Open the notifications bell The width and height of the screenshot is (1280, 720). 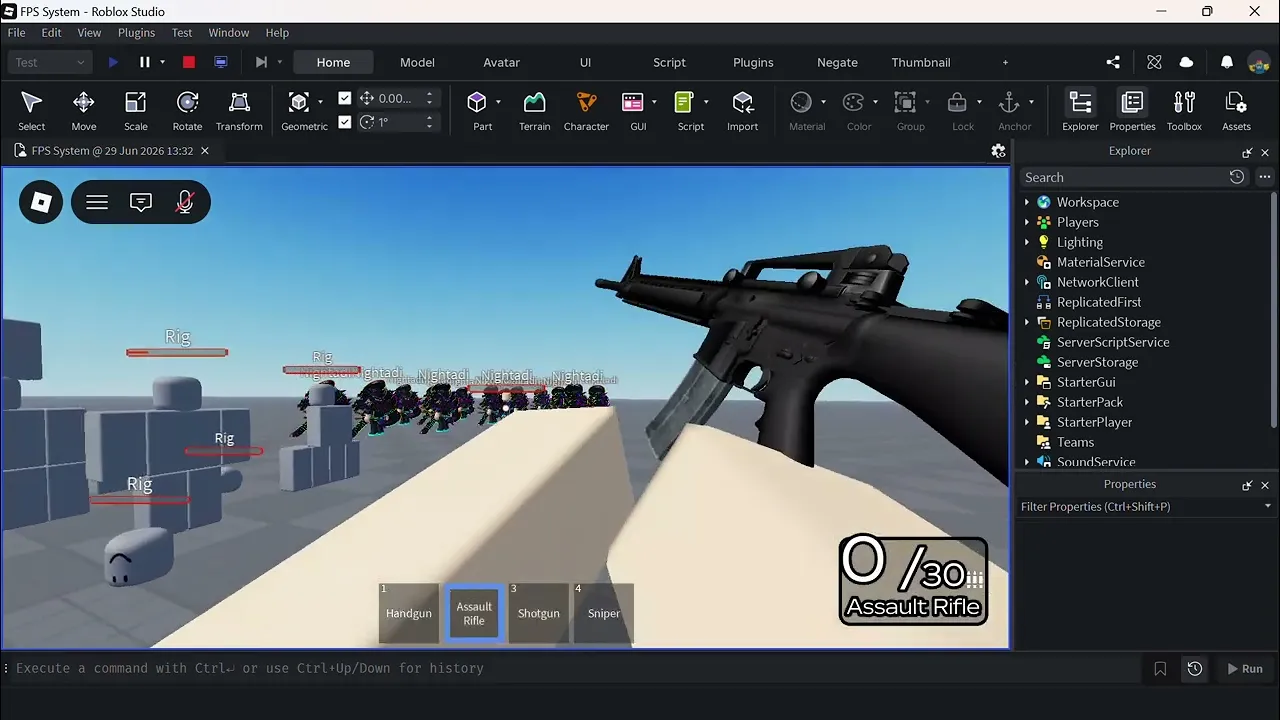click(1227, 62)
